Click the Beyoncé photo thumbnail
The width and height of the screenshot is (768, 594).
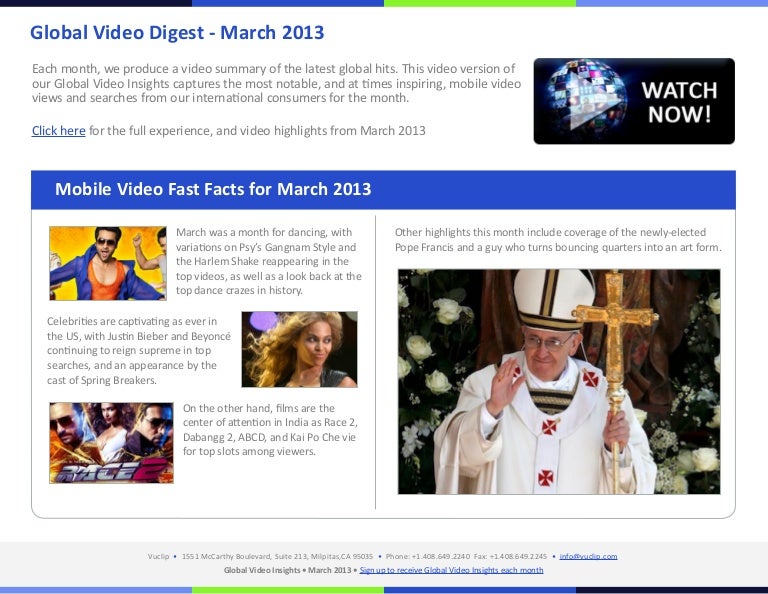[299, 349]
